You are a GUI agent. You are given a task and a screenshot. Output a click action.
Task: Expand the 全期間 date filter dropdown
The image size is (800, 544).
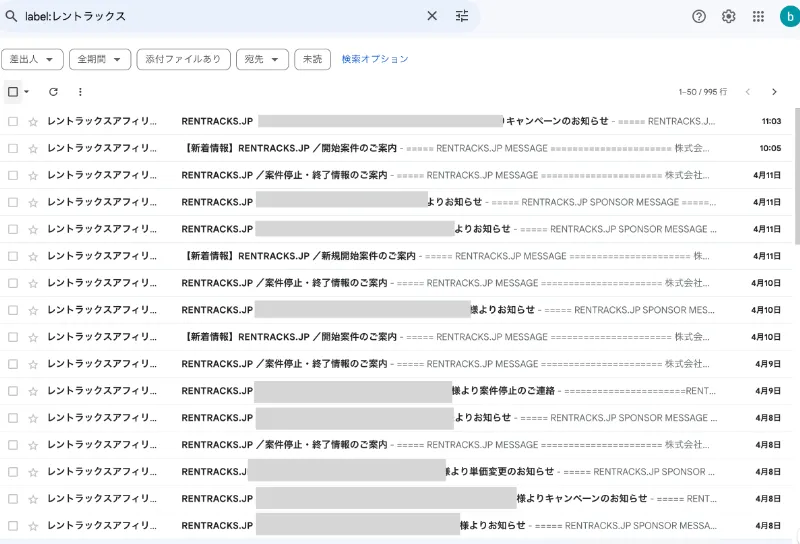100,59
